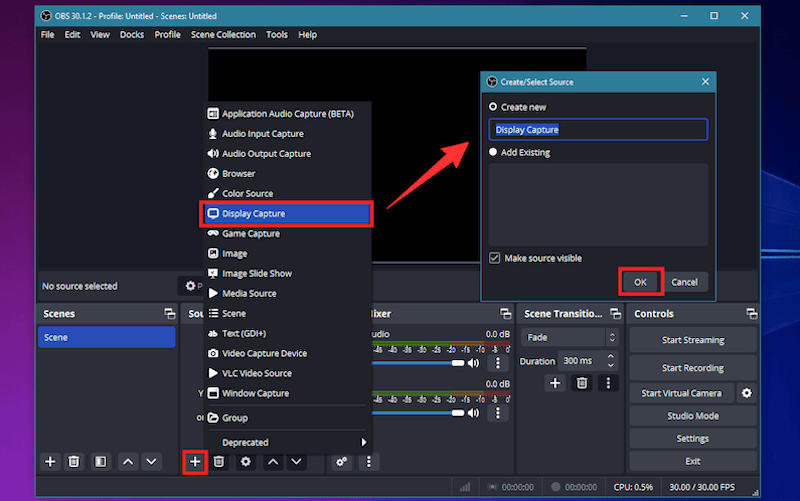The height and width of the screenshot is (501, 800).
Task: Open the Tools menu
Action: [x=277, y=35]
